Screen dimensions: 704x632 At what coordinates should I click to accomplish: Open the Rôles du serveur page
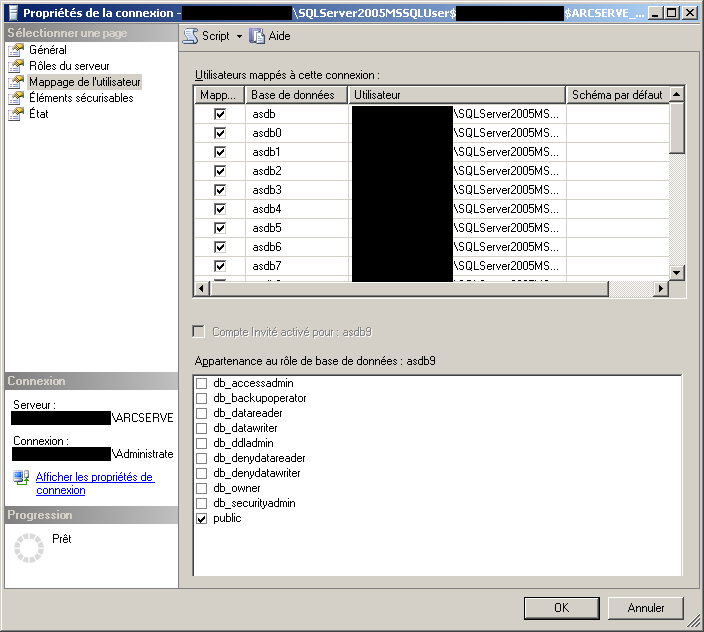pyautogui.click(x=68, y=66)
